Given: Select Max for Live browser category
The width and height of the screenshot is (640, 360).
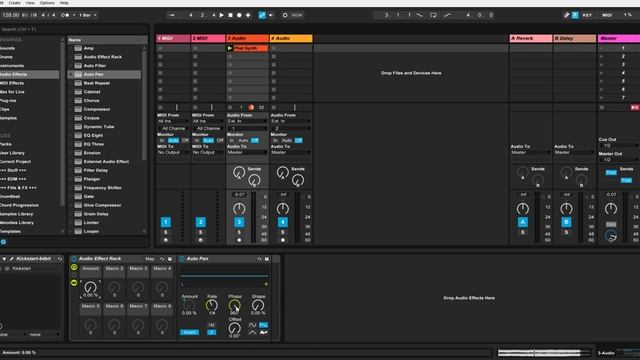Looking at the screenshot, I should tap(29, 92).
